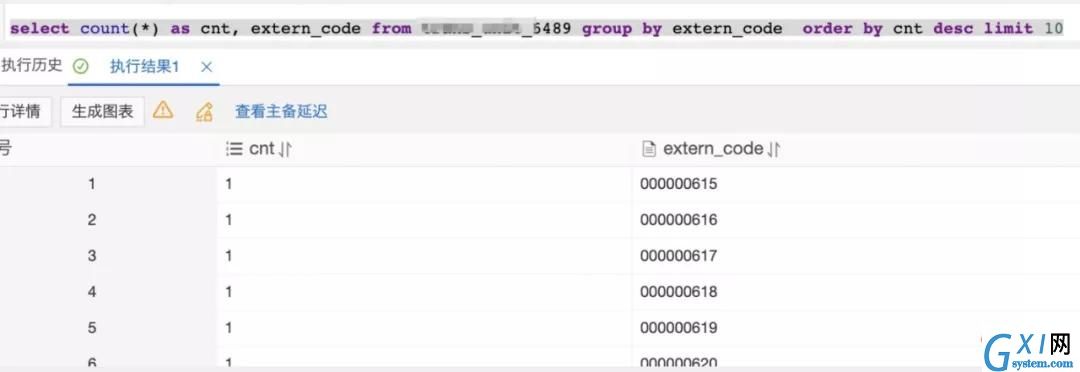Sort by the cnt column arrows
Viewport: 1080px width, 372px height.
tap(285, 149)
